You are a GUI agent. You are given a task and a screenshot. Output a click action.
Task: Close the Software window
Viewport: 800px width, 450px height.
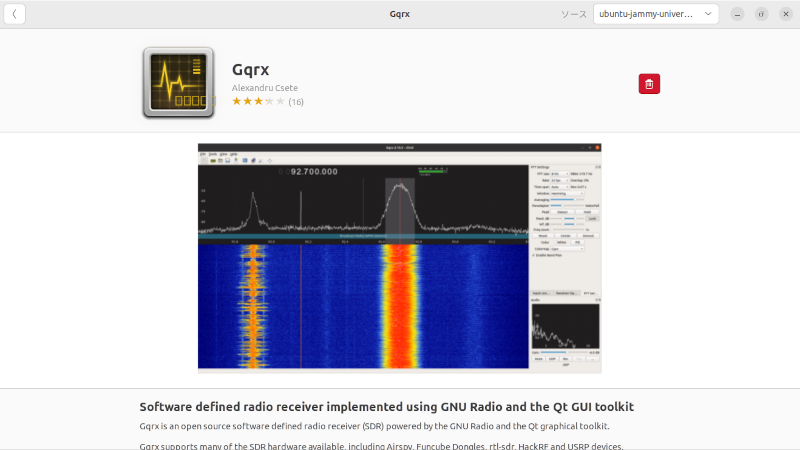[x=786, y=14]
